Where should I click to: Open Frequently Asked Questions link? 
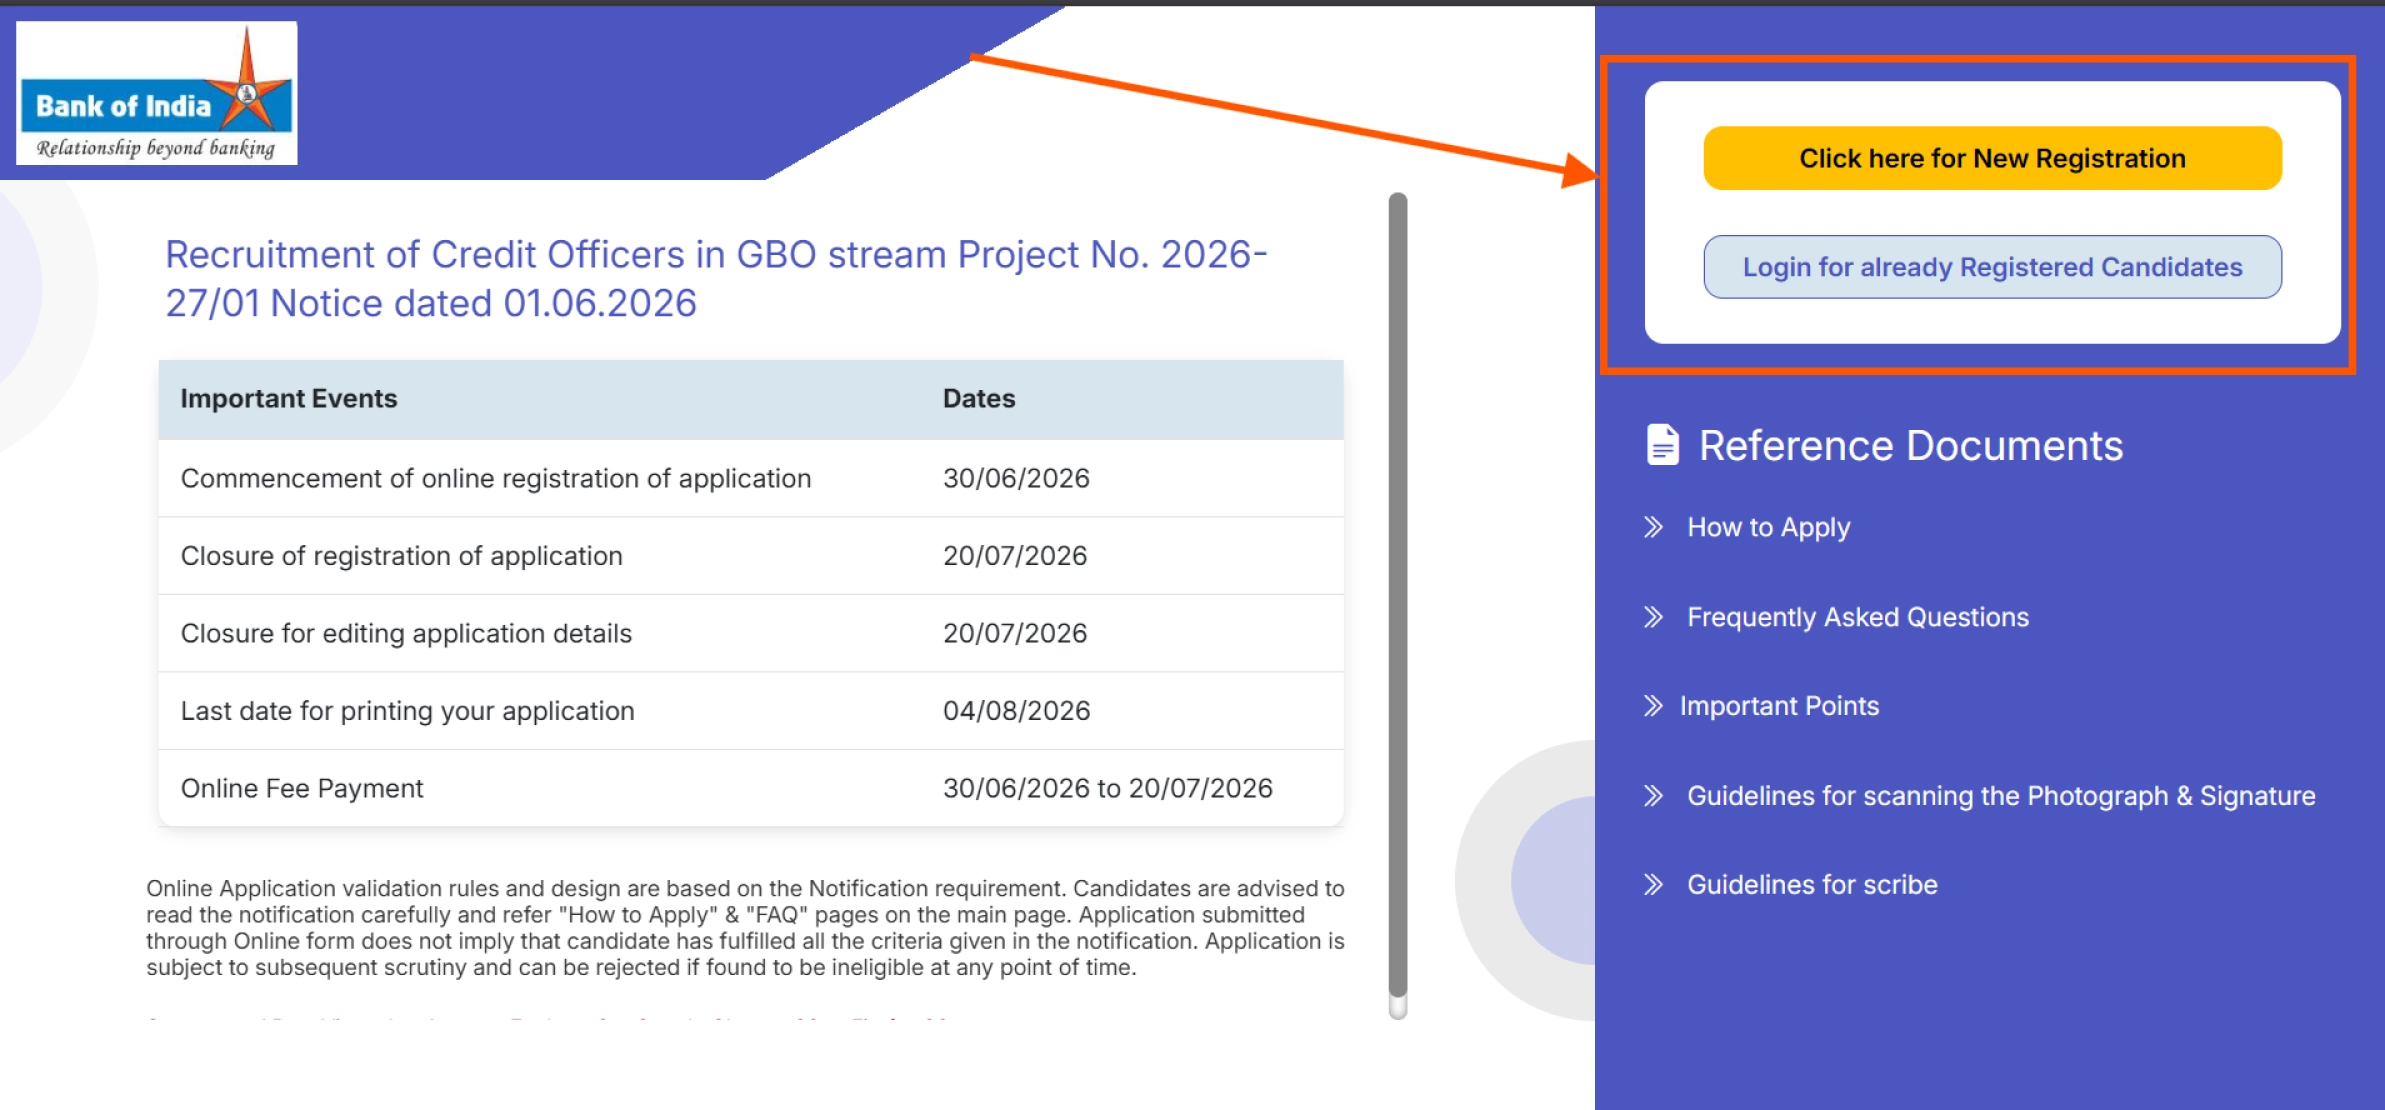pyautogui.click(x=1858, y=617)
